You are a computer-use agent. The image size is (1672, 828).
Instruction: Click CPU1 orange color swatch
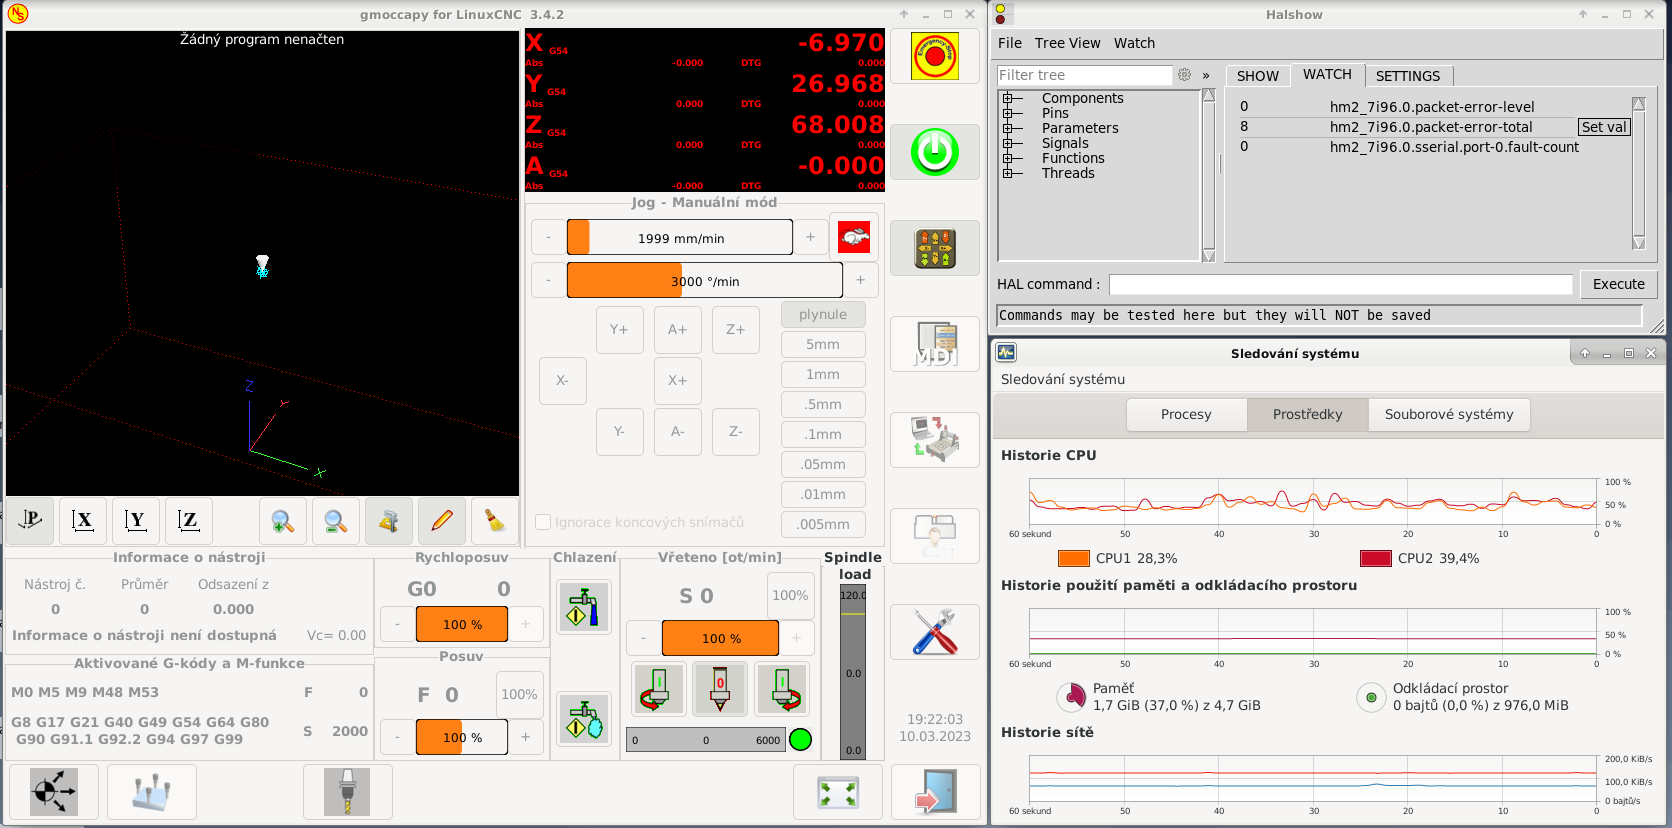[x=1073, y=558]
